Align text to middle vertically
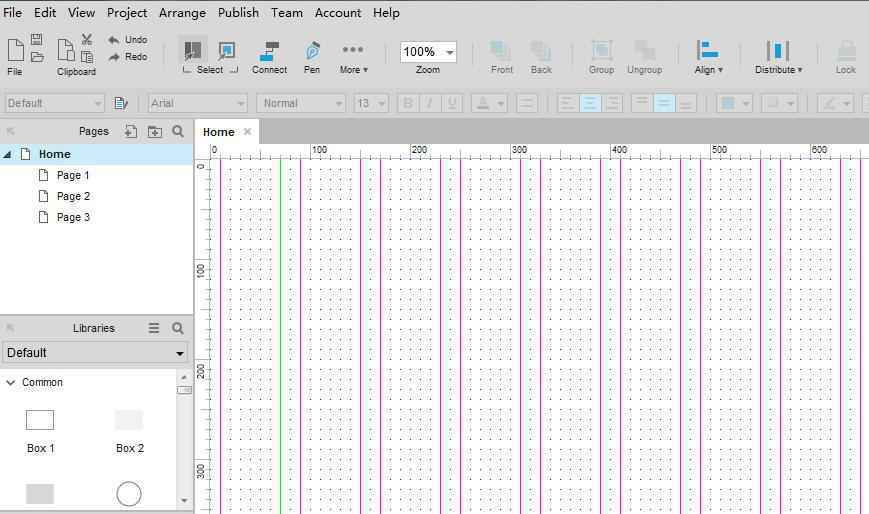This screenshot has height=514, width=869. click(x=663, y=103)
